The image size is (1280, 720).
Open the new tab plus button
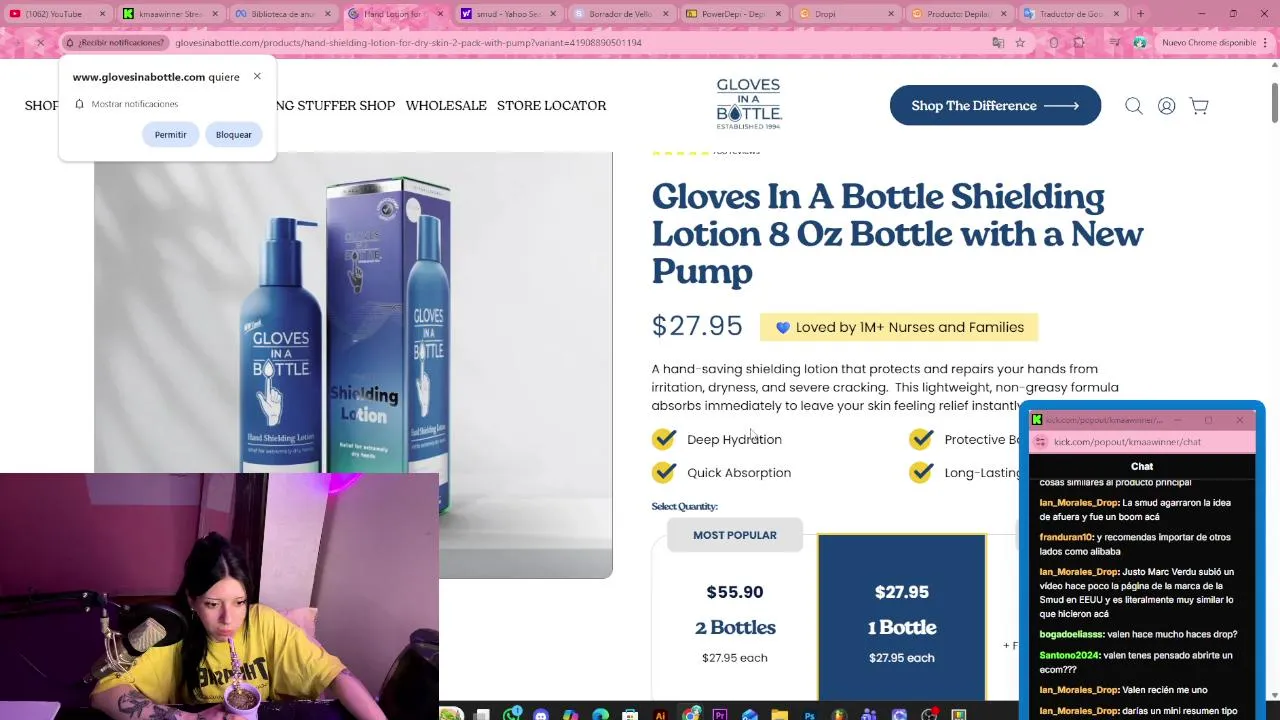(x=1141, y=14)
